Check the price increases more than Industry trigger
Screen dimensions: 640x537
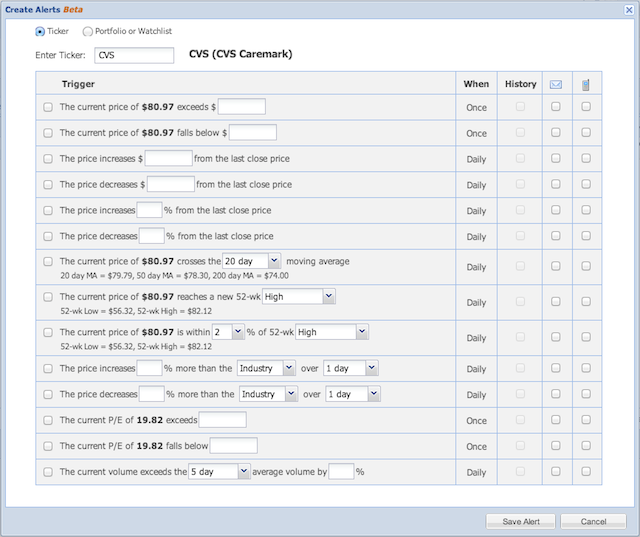click(x=48, y=368)
